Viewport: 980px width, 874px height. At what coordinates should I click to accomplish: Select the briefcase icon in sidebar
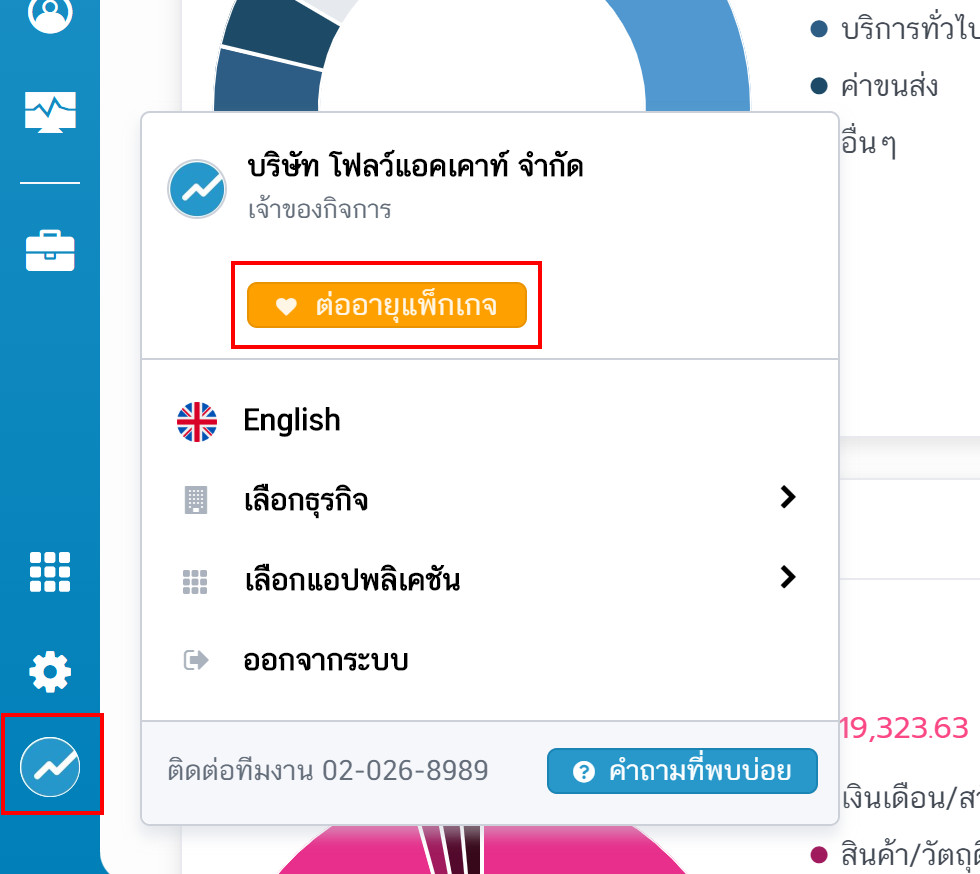click(50, 251)
